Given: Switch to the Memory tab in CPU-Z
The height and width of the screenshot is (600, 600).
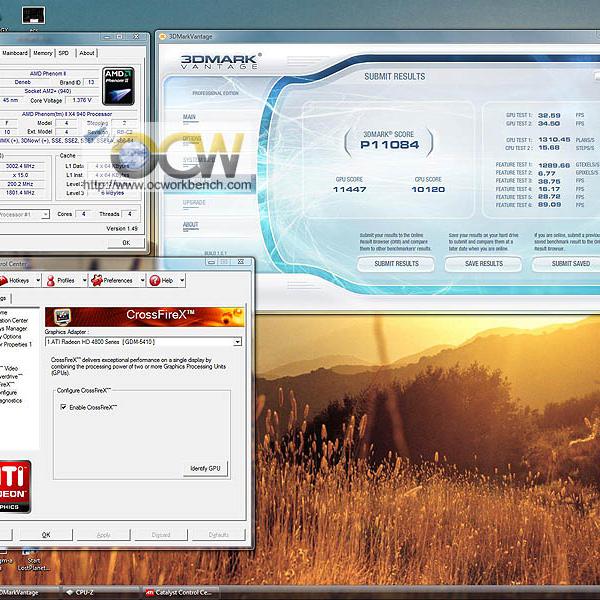Looking at the screenshot, I should (x=43, y=53).
